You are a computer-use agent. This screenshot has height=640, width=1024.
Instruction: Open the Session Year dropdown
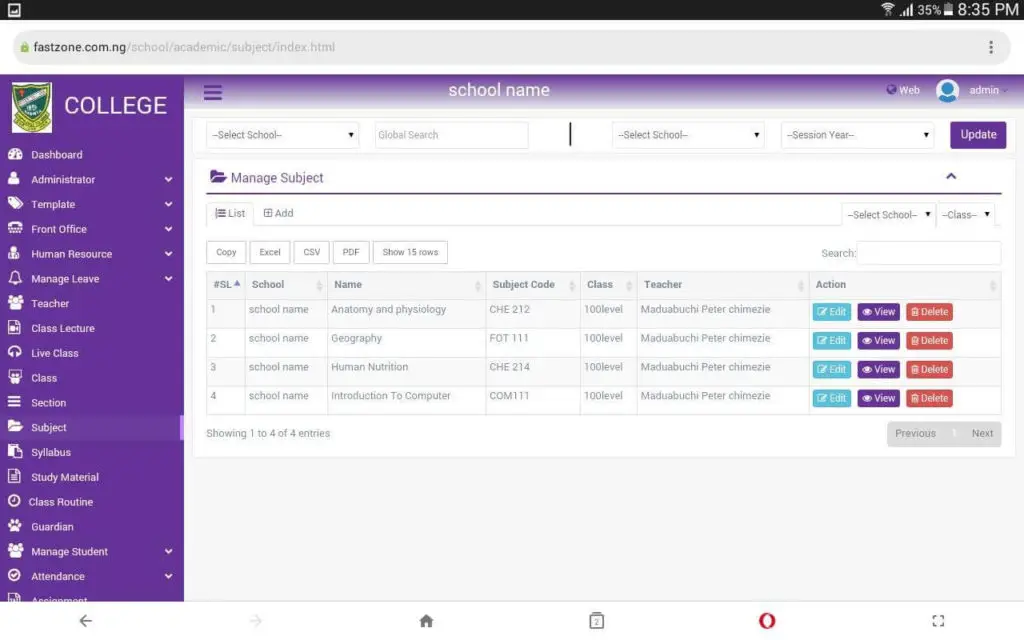856,134
